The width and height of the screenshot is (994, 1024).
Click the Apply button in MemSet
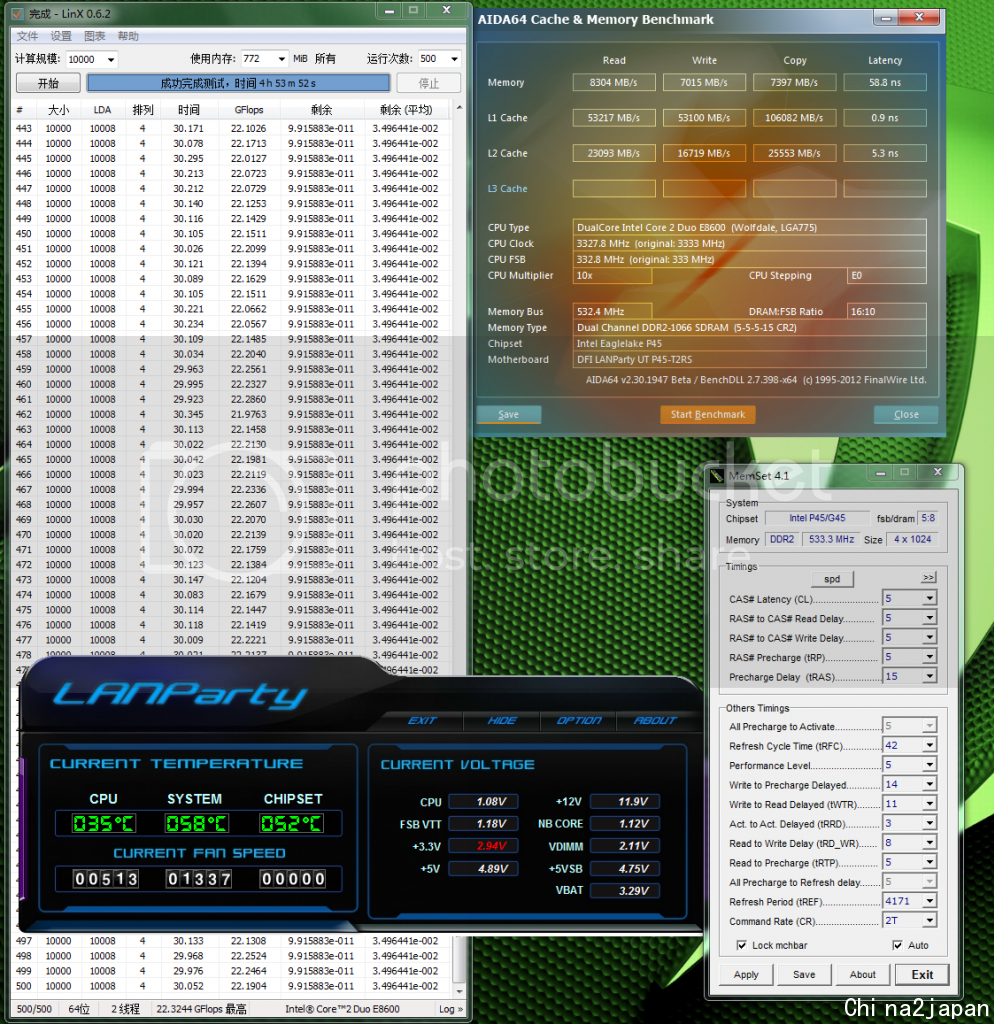[x=746, y=974]
